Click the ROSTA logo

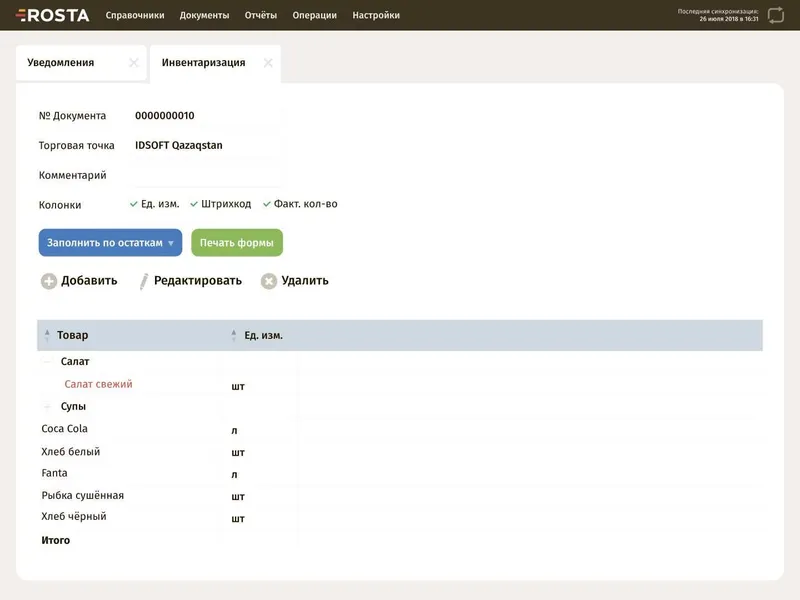(x=53, y=15)
